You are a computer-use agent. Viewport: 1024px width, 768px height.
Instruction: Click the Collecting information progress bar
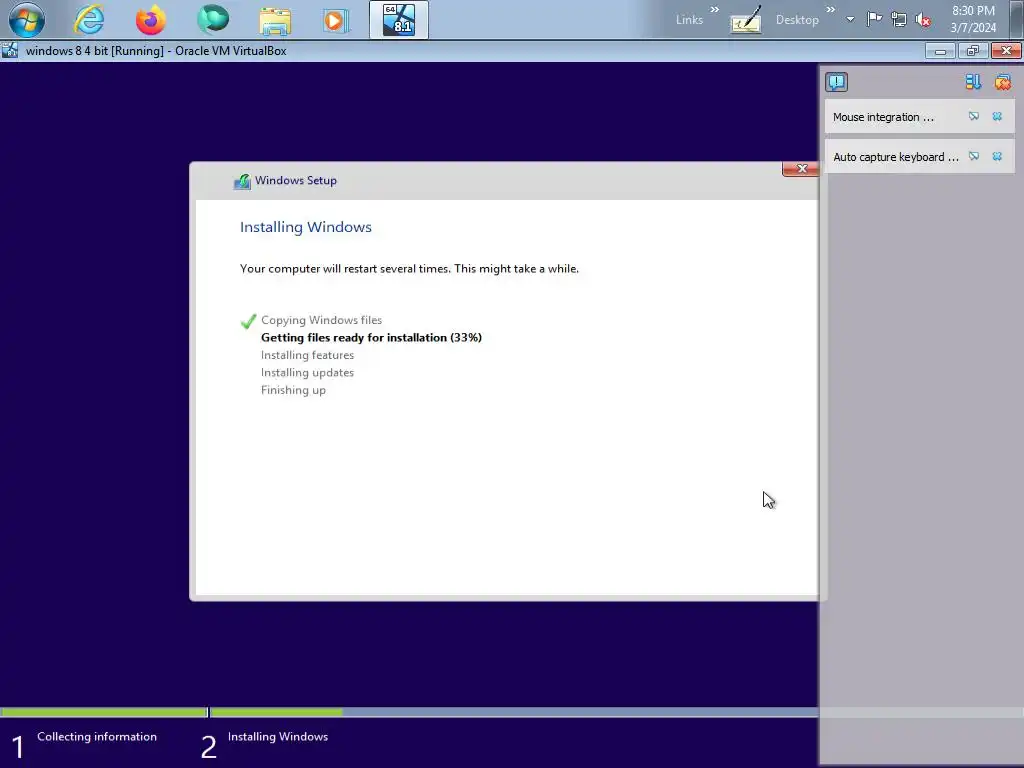pyautogui.click(x=104, y=712)
